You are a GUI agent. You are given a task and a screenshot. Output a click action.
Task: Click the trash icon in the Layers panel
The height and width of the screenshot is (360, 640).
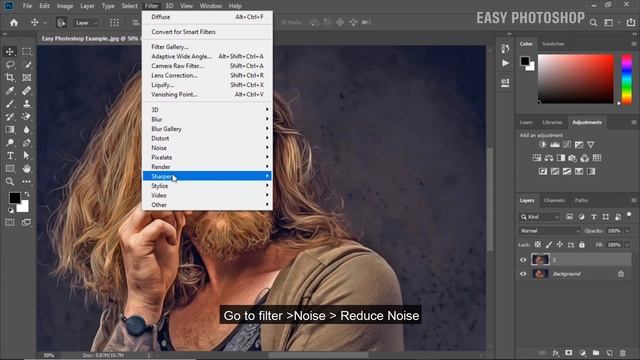(x=623, y=353)
